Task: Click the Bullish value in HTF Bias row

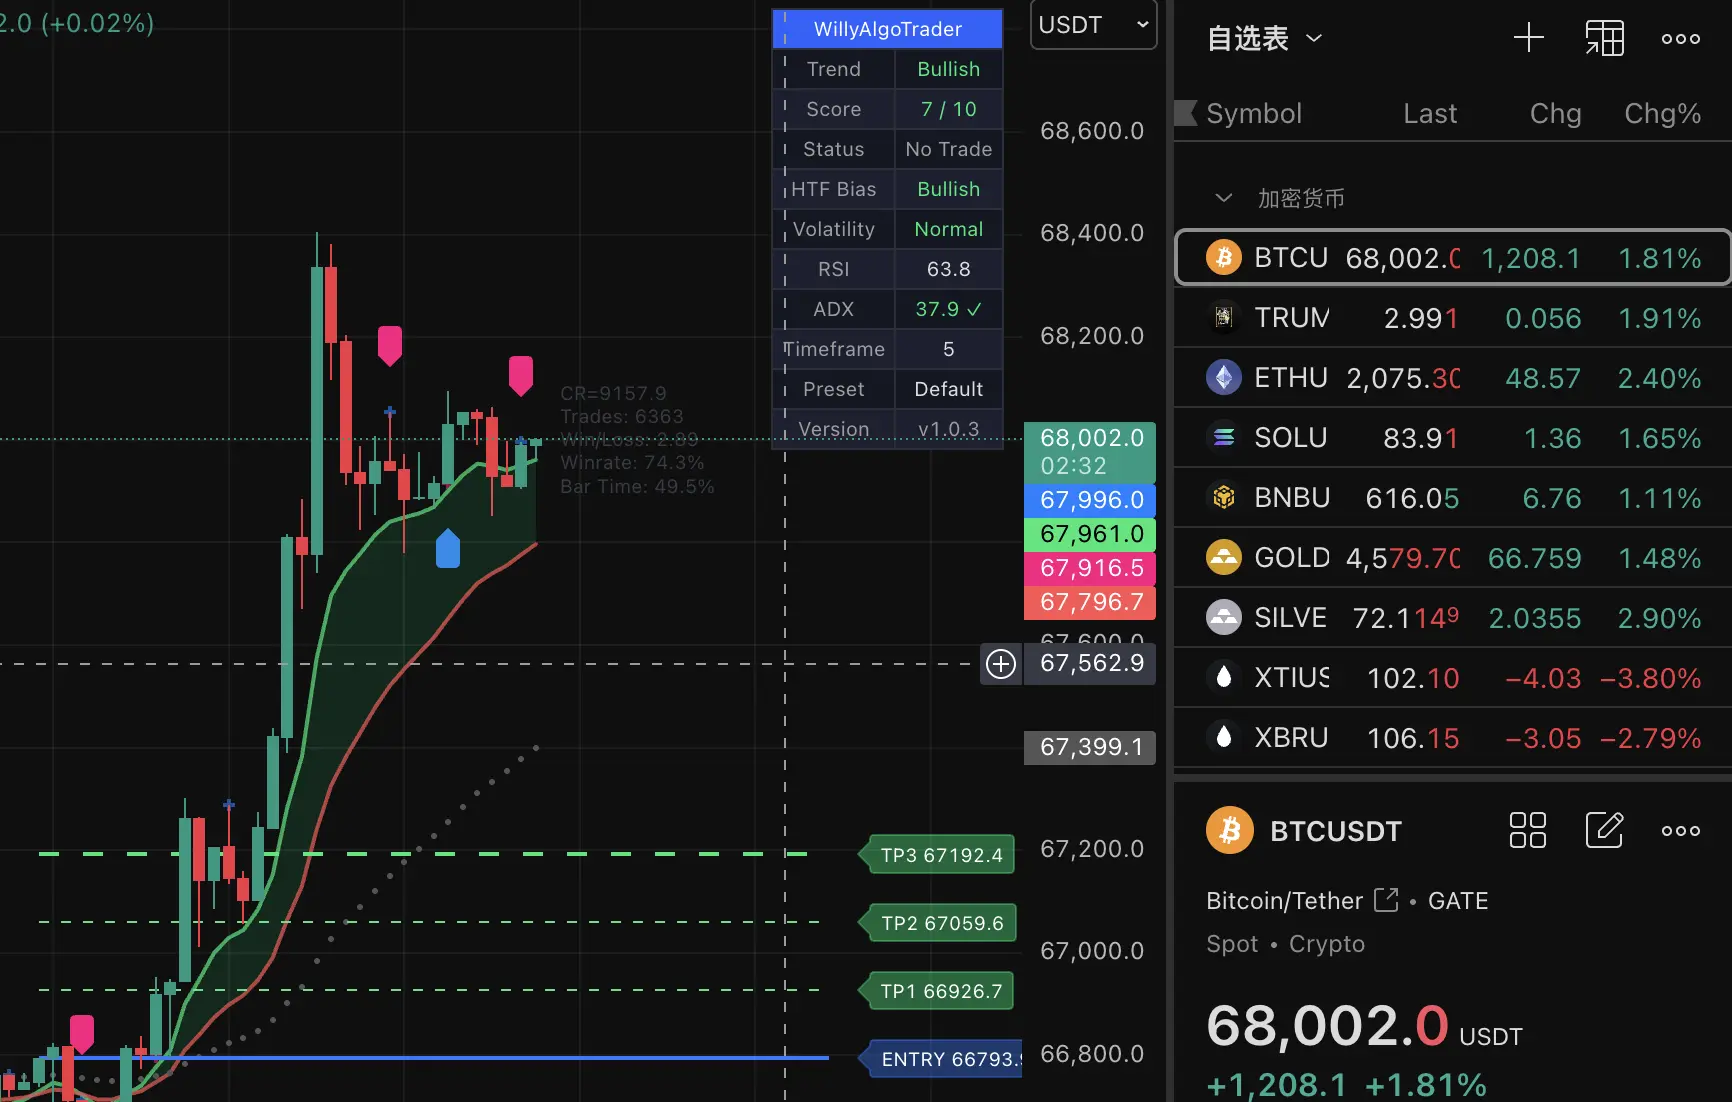Action: coord(949,189)
